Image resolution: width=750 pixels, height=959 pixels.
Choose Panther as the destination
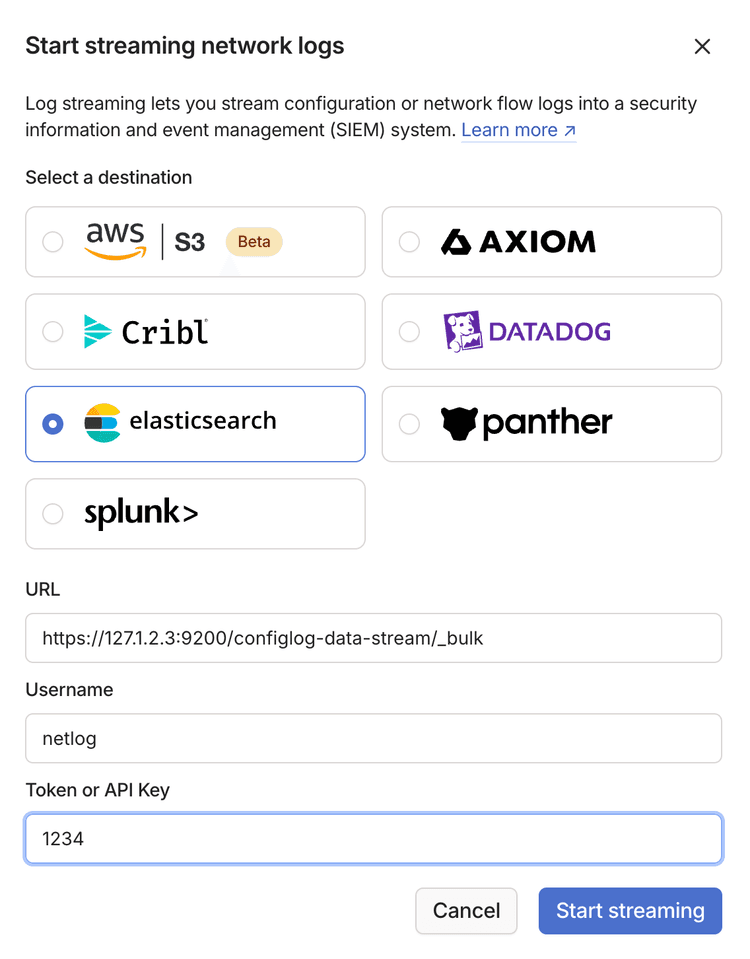point(409,423)
